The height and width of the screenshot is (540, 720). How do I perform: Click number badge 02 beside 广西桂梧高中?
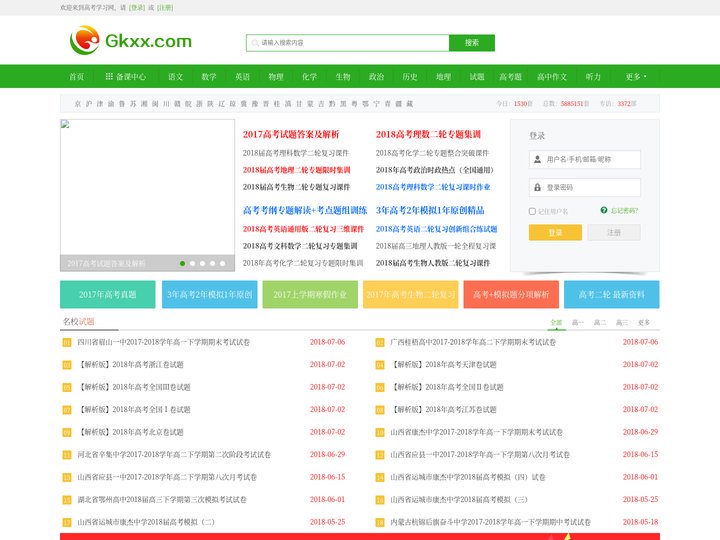point(380,343)
